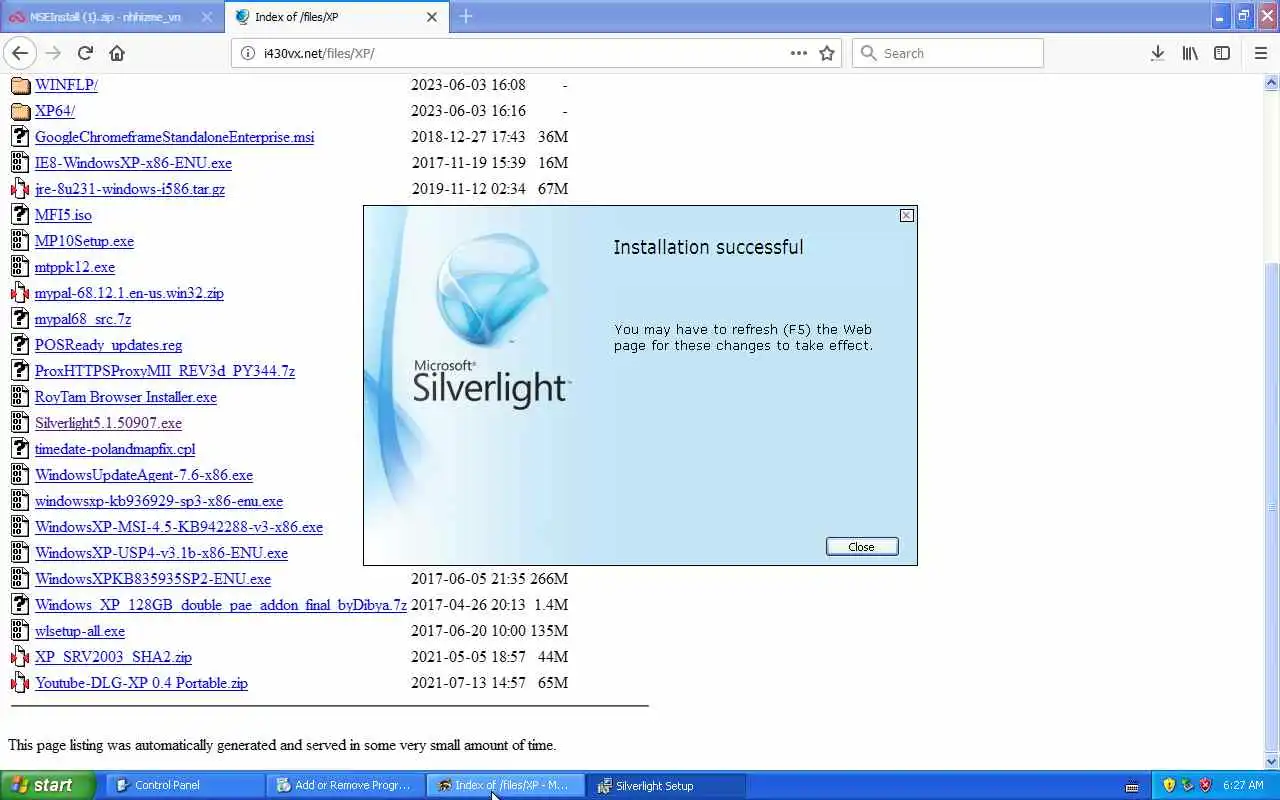
Task: Click the binary icon next to IE8-WindowsXP exe
Action: [20, 163]
